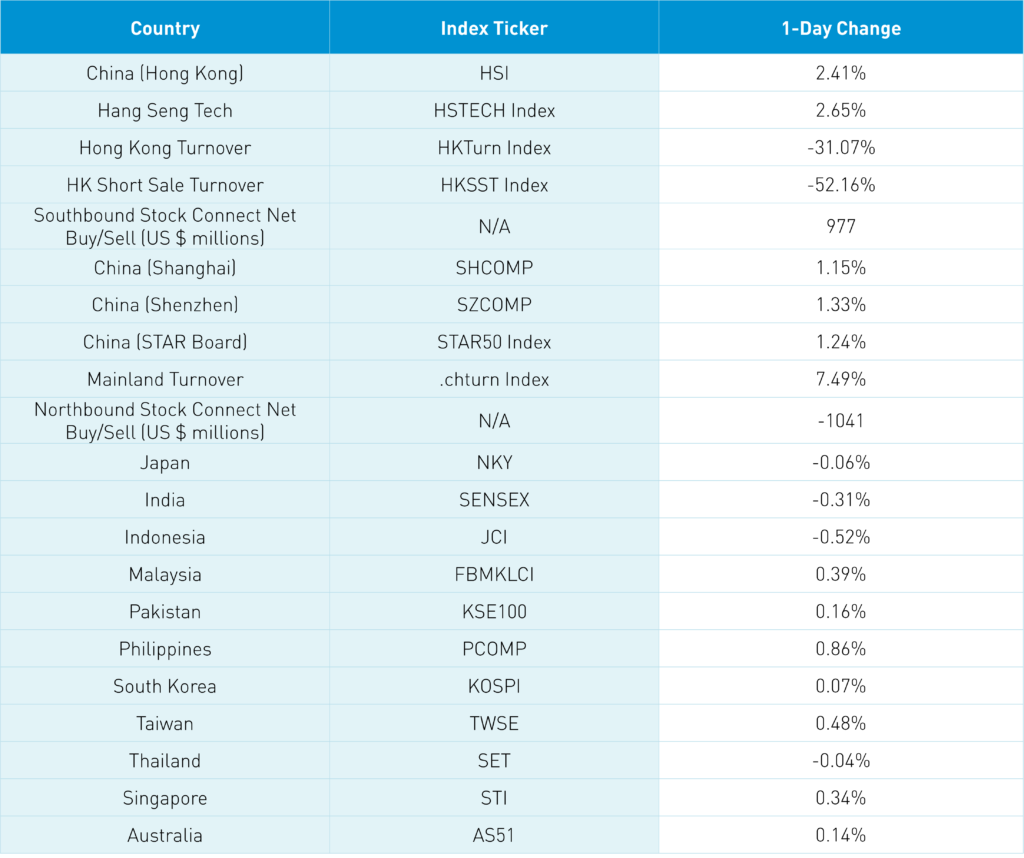Select the Northbound Stock Connect value -1041
1024x858 pixels.
point(841,421)
